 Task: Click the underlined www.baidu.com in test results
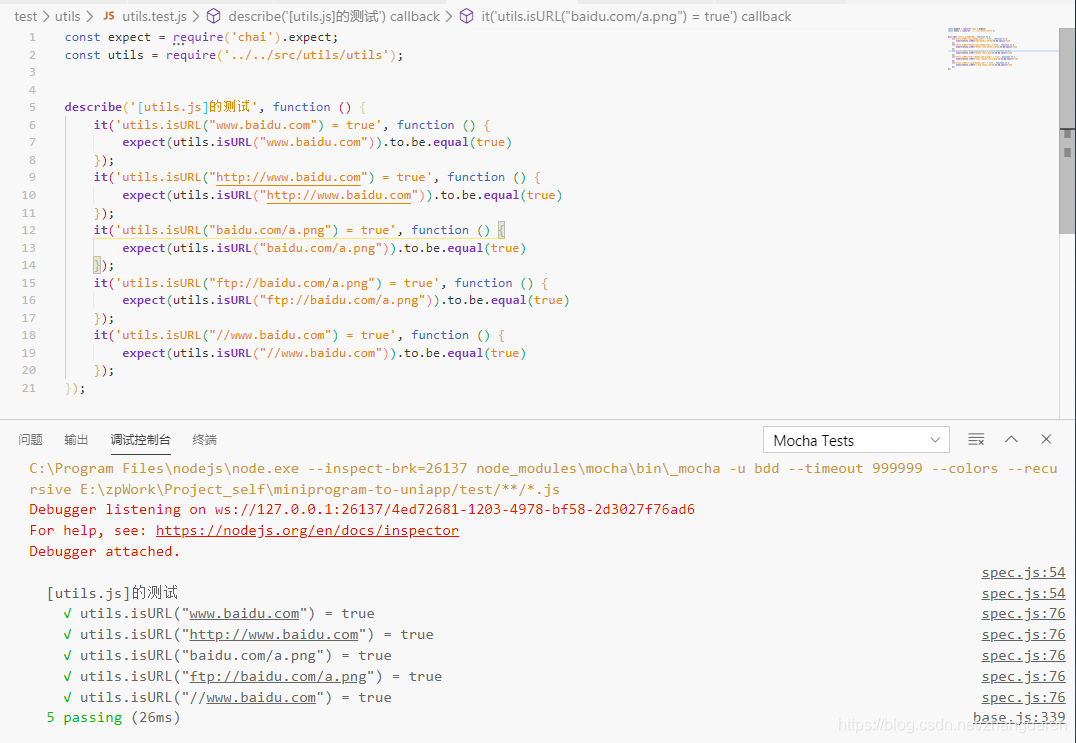tap(245, 613)
